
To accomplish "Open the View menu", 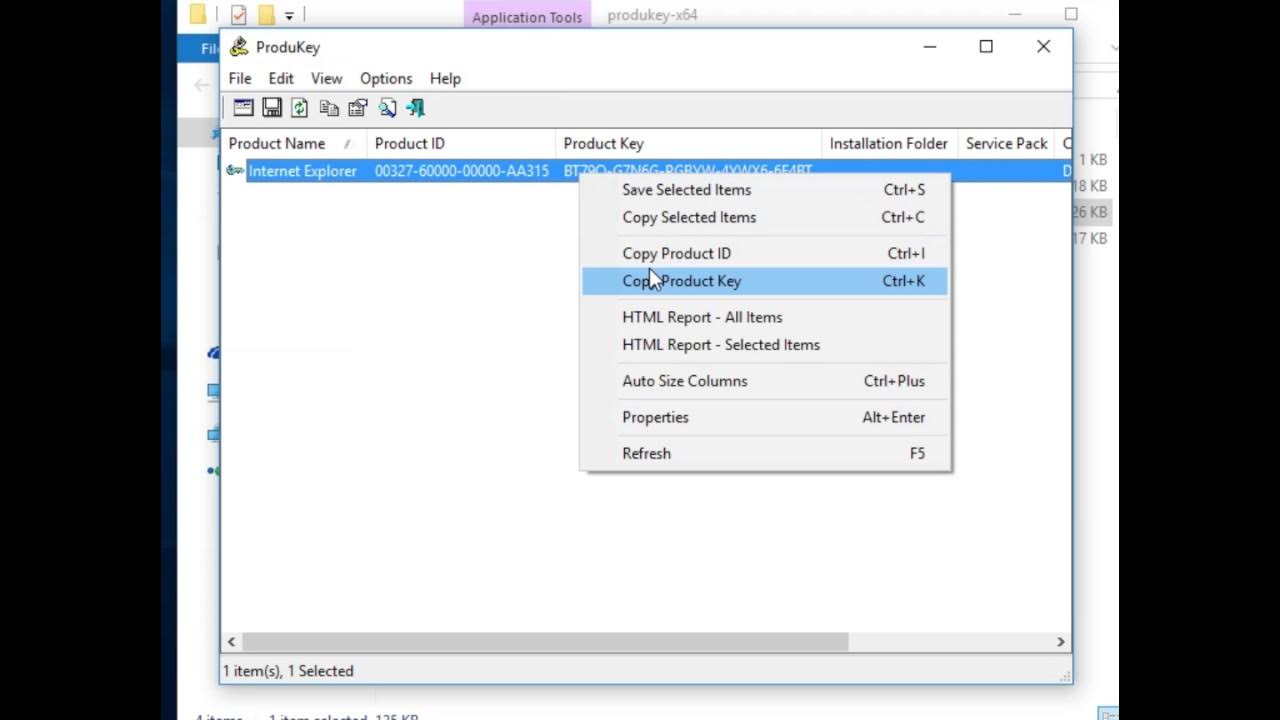I will [x=326, y=78].
